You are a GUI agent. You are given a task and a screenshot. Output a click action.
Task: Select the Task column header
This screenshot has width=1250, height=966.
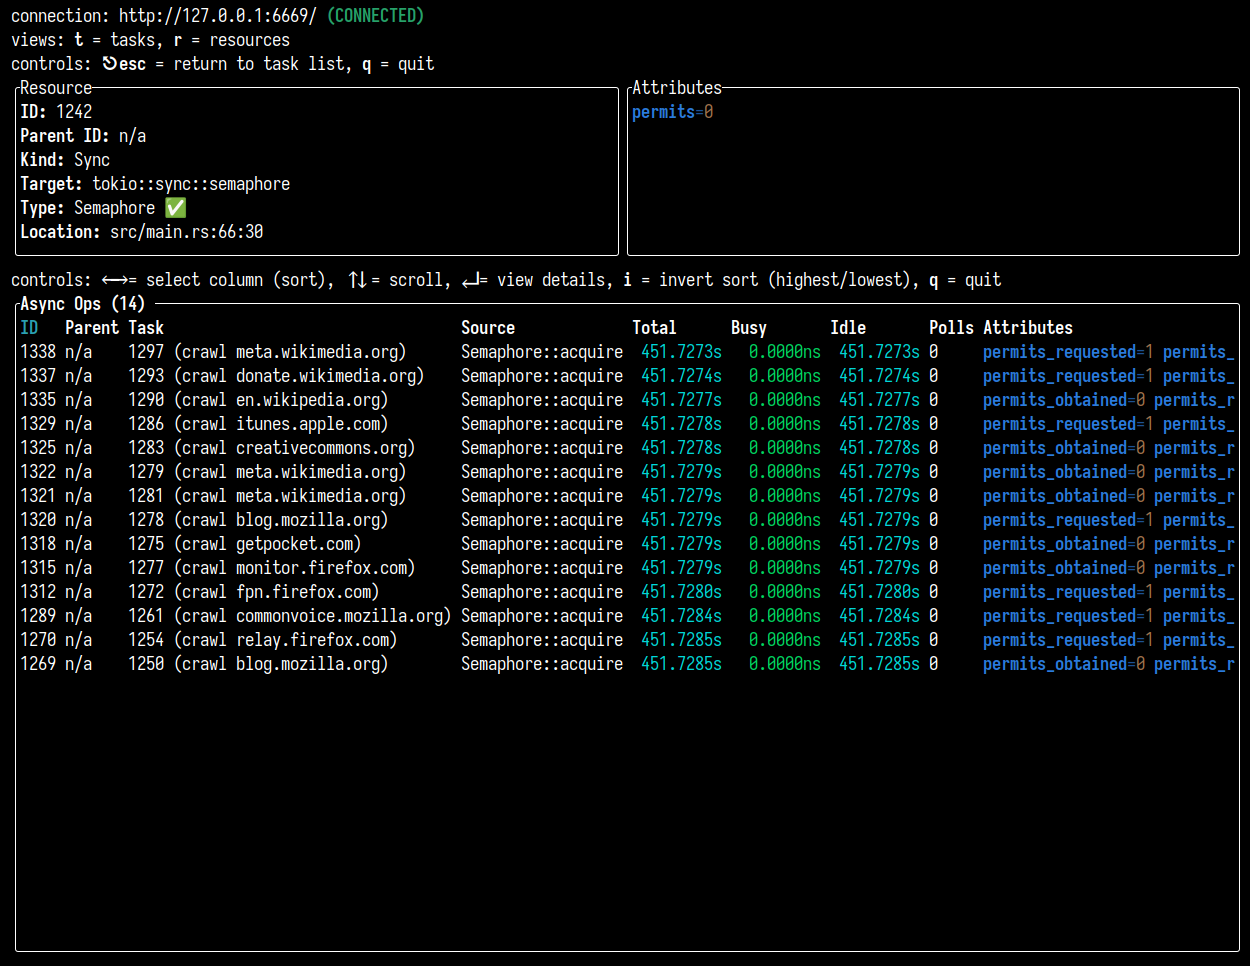click(146, 328)
